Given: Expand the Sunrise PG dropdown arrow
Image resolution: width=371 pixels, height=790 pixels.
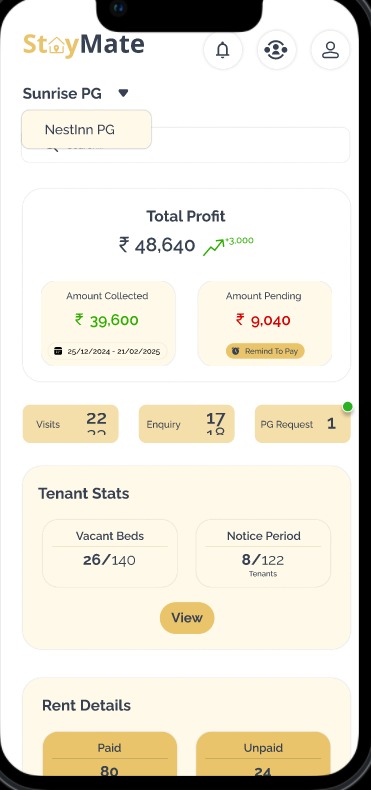Looking at the screenshot, I should pos(123,93).
